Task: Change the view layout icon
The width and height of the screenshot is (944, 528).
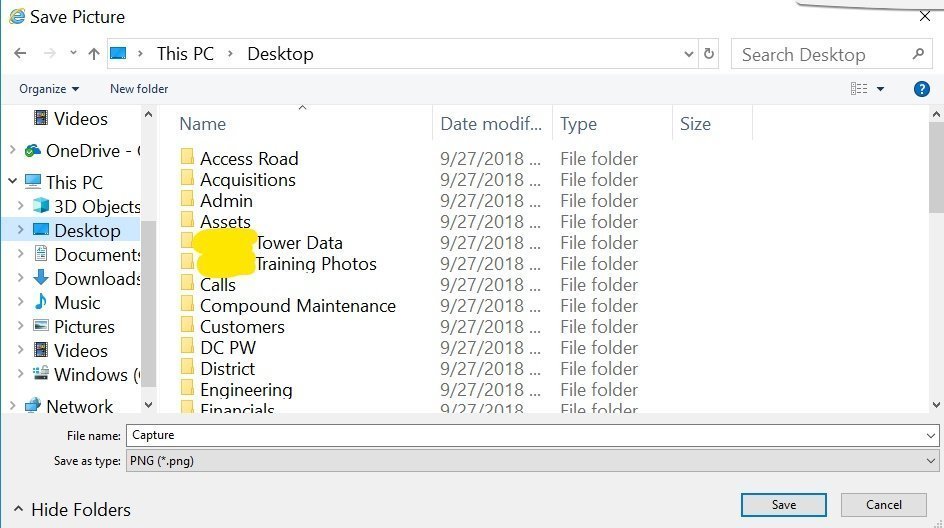Action: click(x=859, y=89)
